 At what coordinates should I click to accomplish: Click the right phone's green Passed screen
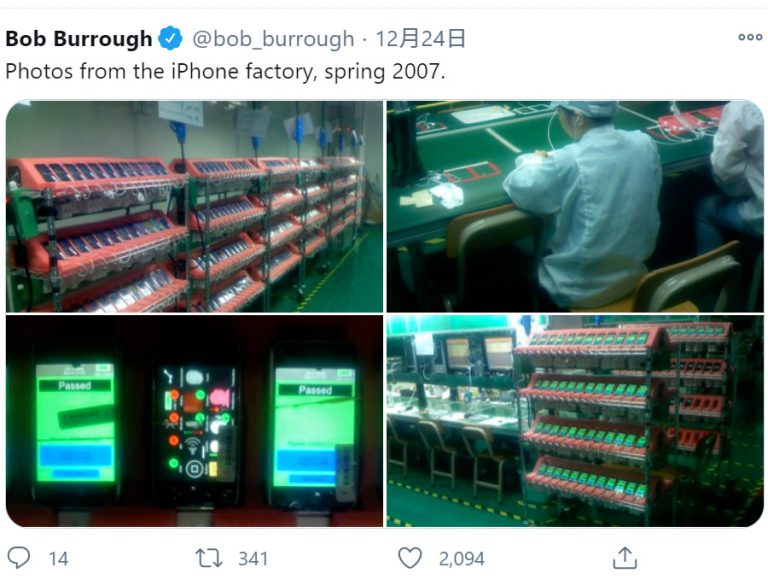pos(314,426)
